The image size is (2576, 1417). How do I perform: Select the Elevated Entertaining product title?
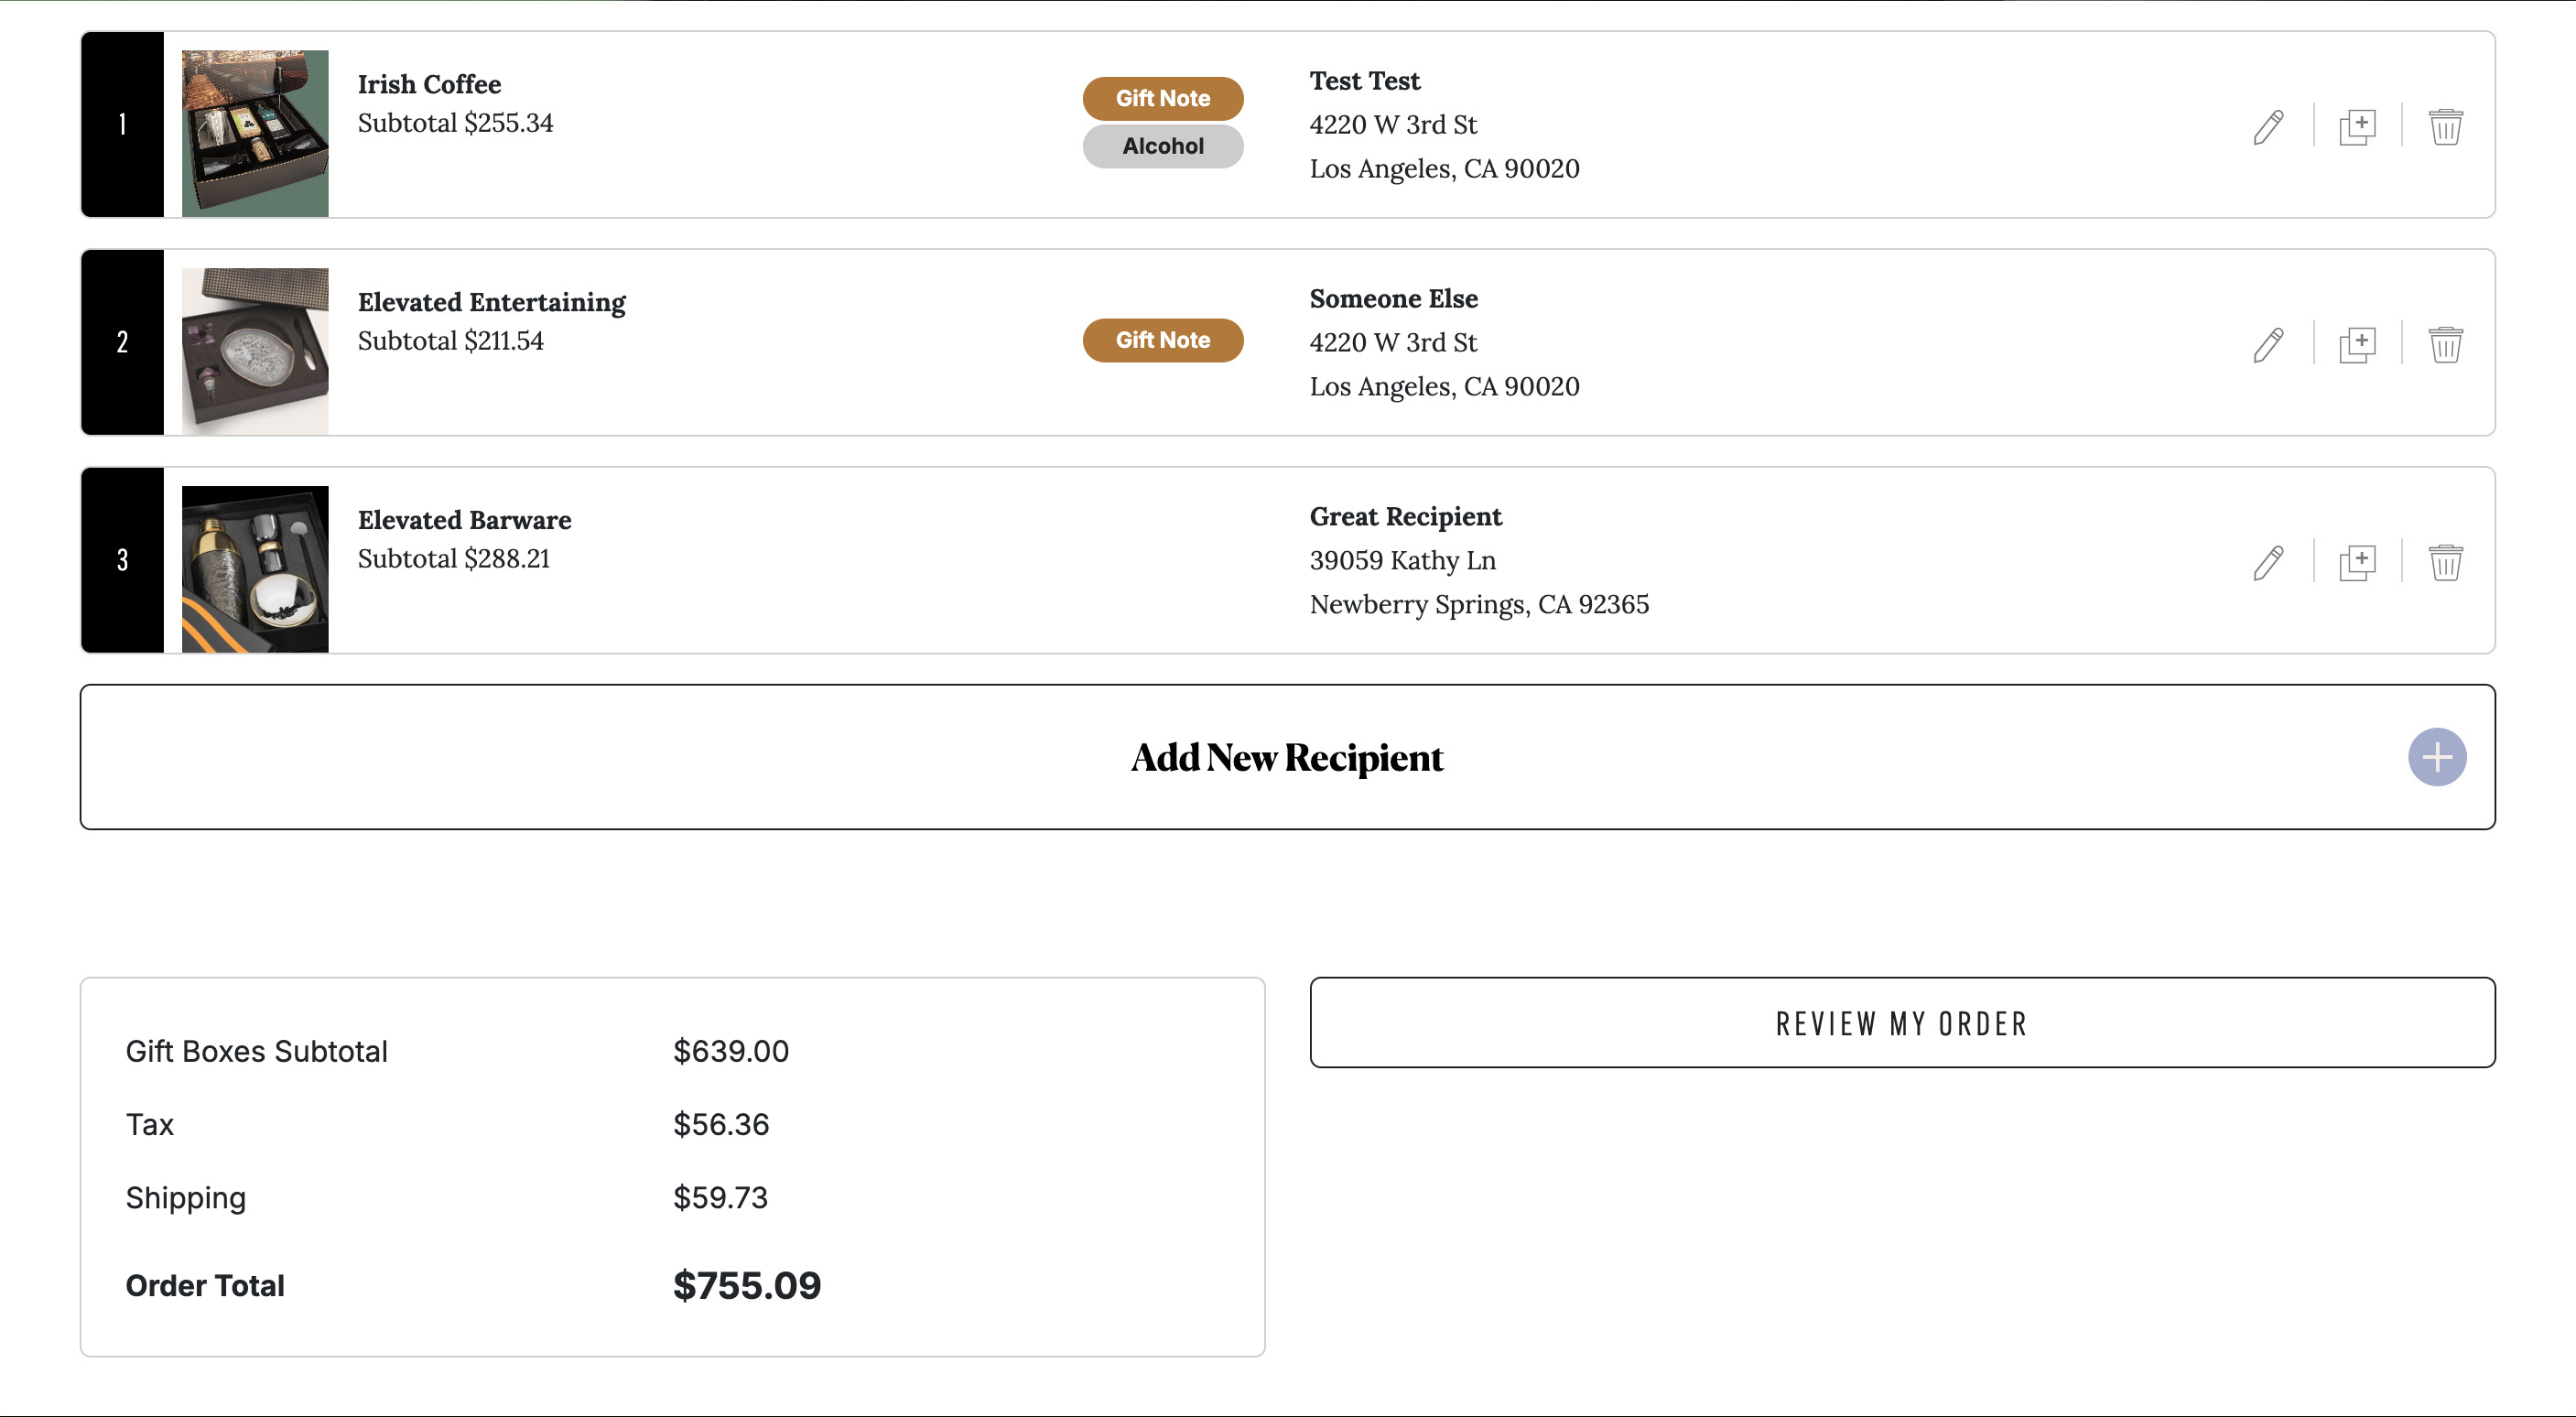click(x=491, y=302)
